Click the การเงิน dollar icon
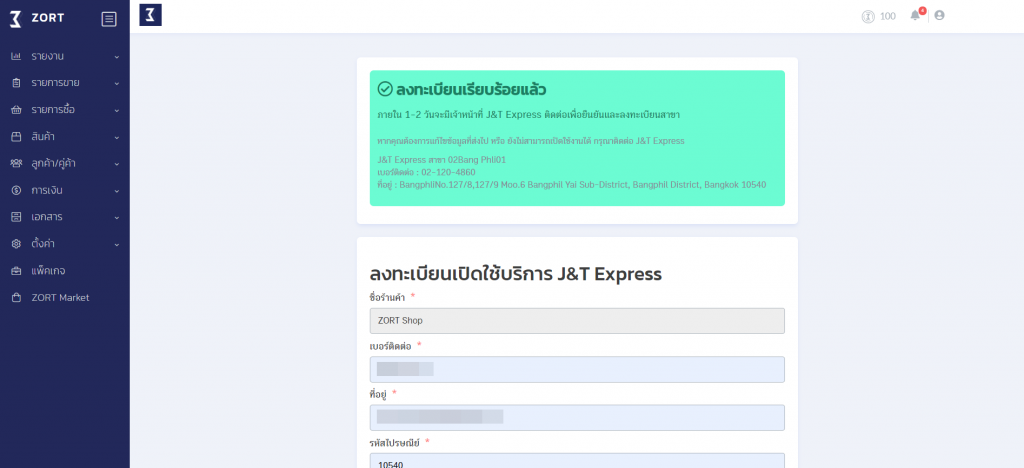Screen dimensions: 1024x468 [16, 190]
